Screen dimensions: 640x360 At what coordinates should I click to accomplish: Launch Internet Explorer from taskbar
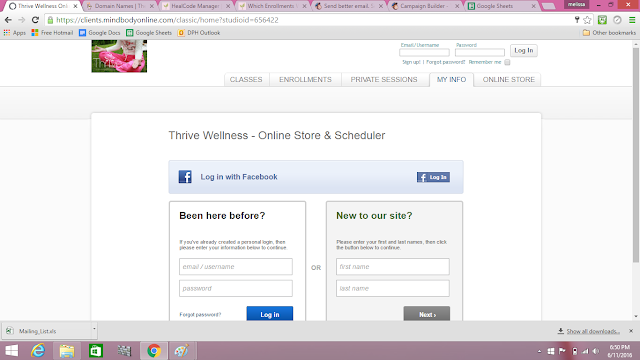[38, 351]
